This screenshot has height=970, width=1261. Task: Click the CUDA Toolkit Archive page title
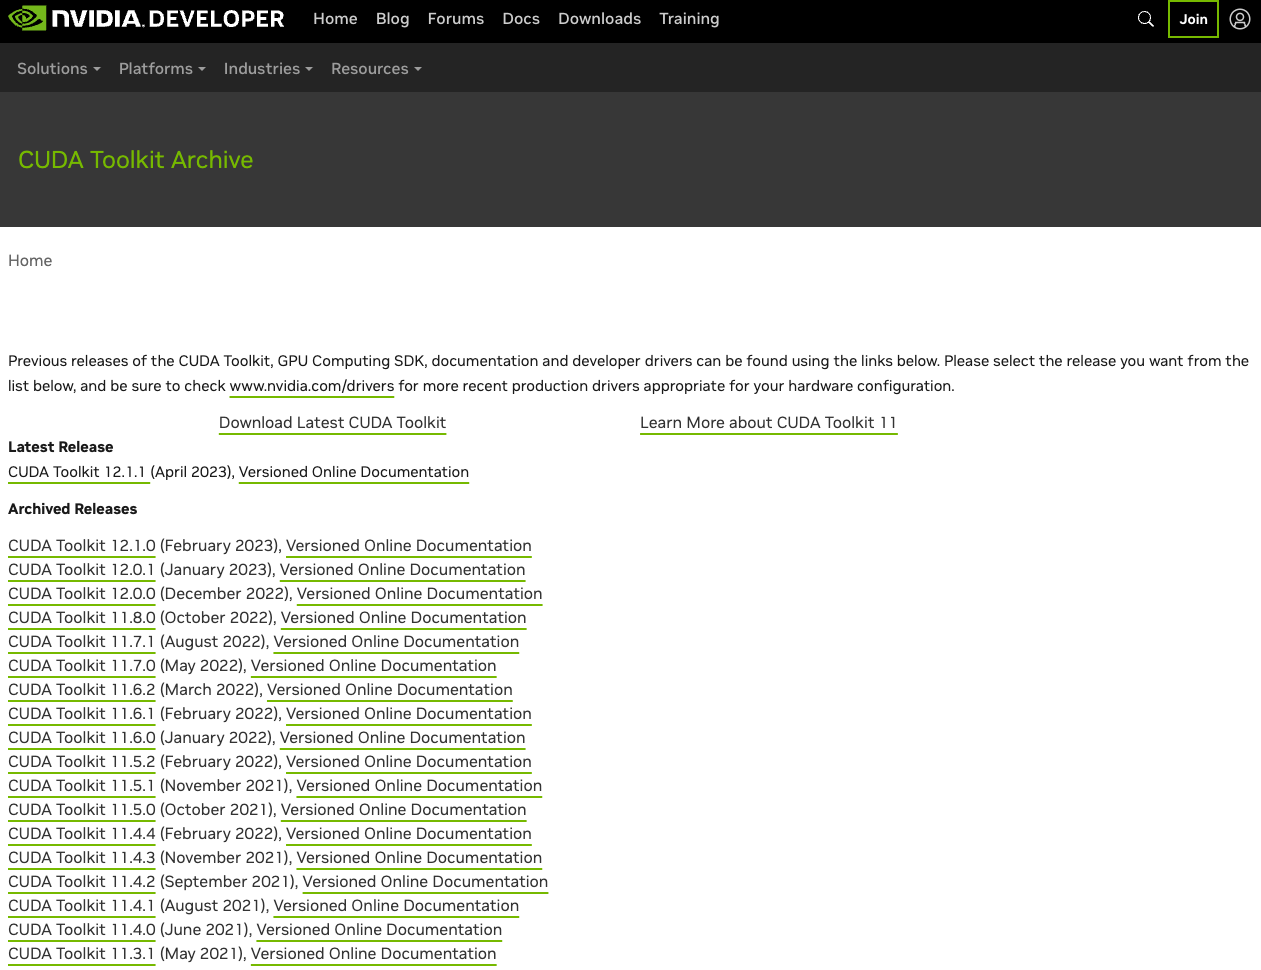tap(136, 160)
